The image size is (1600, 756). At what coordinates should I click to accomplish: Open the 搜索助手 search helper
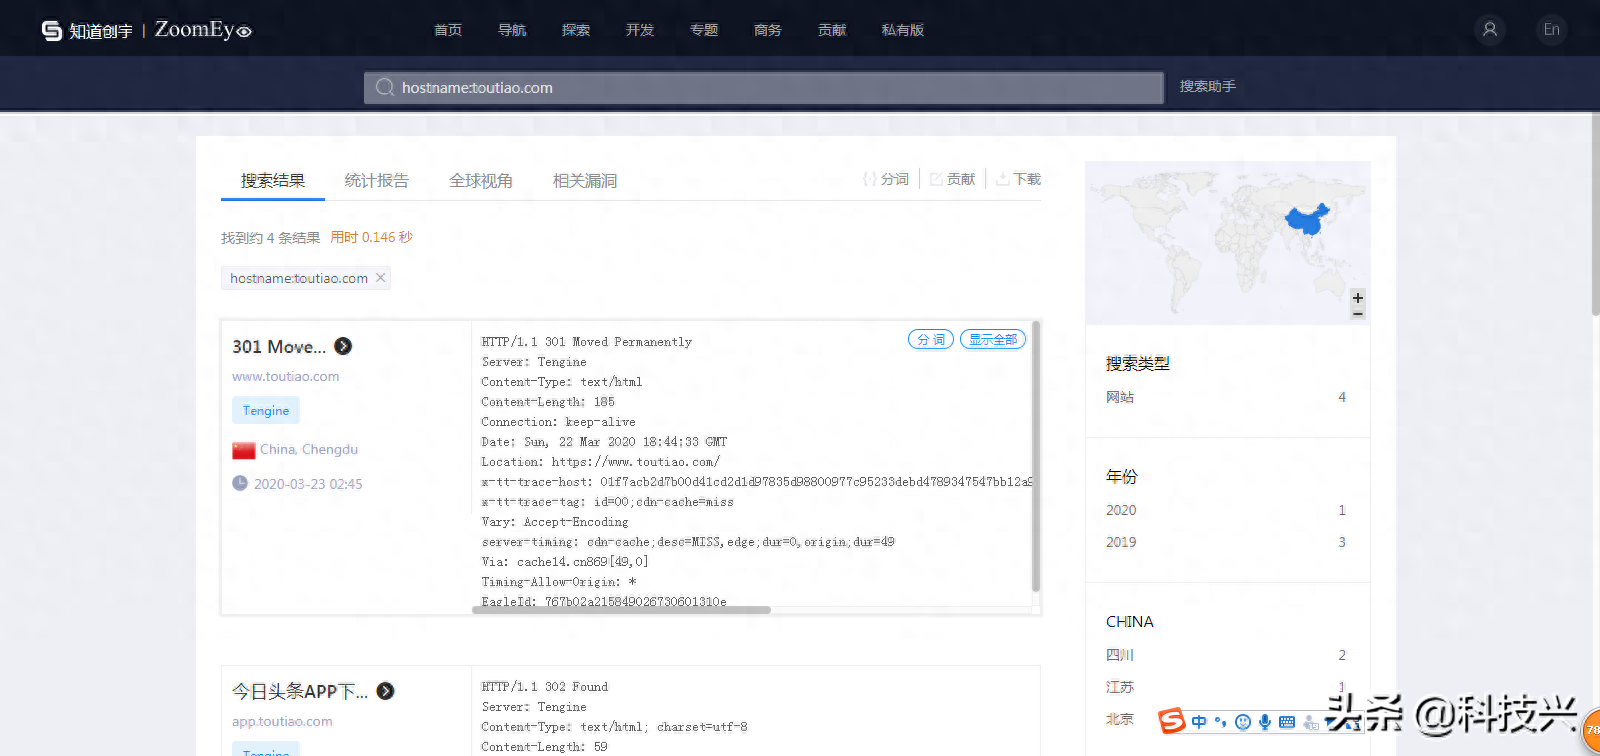(1208, 86)
